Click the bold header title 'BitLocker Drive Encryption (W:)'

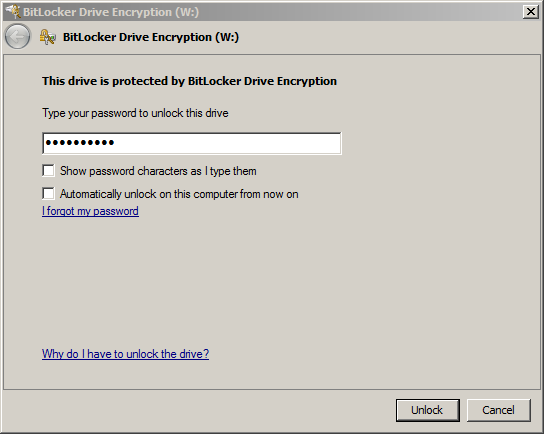[x=151, y=37]
